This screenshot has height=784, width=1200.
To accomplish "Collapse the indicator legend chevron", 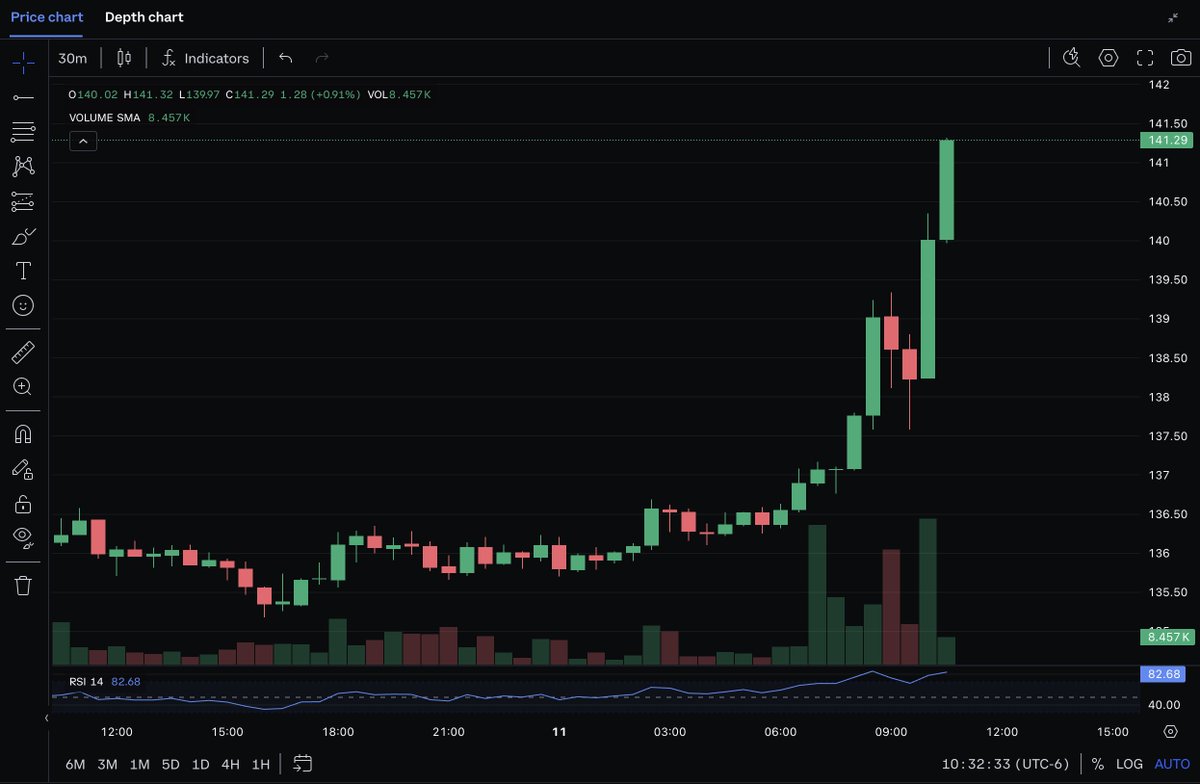I will [83, 141].
